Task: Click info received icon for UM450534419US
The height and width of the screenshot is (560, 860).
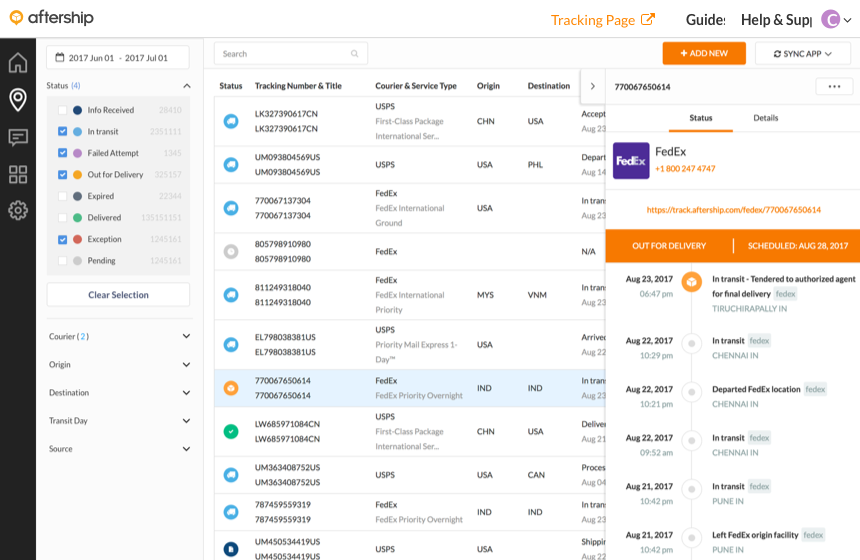Action: coord(231,549)
